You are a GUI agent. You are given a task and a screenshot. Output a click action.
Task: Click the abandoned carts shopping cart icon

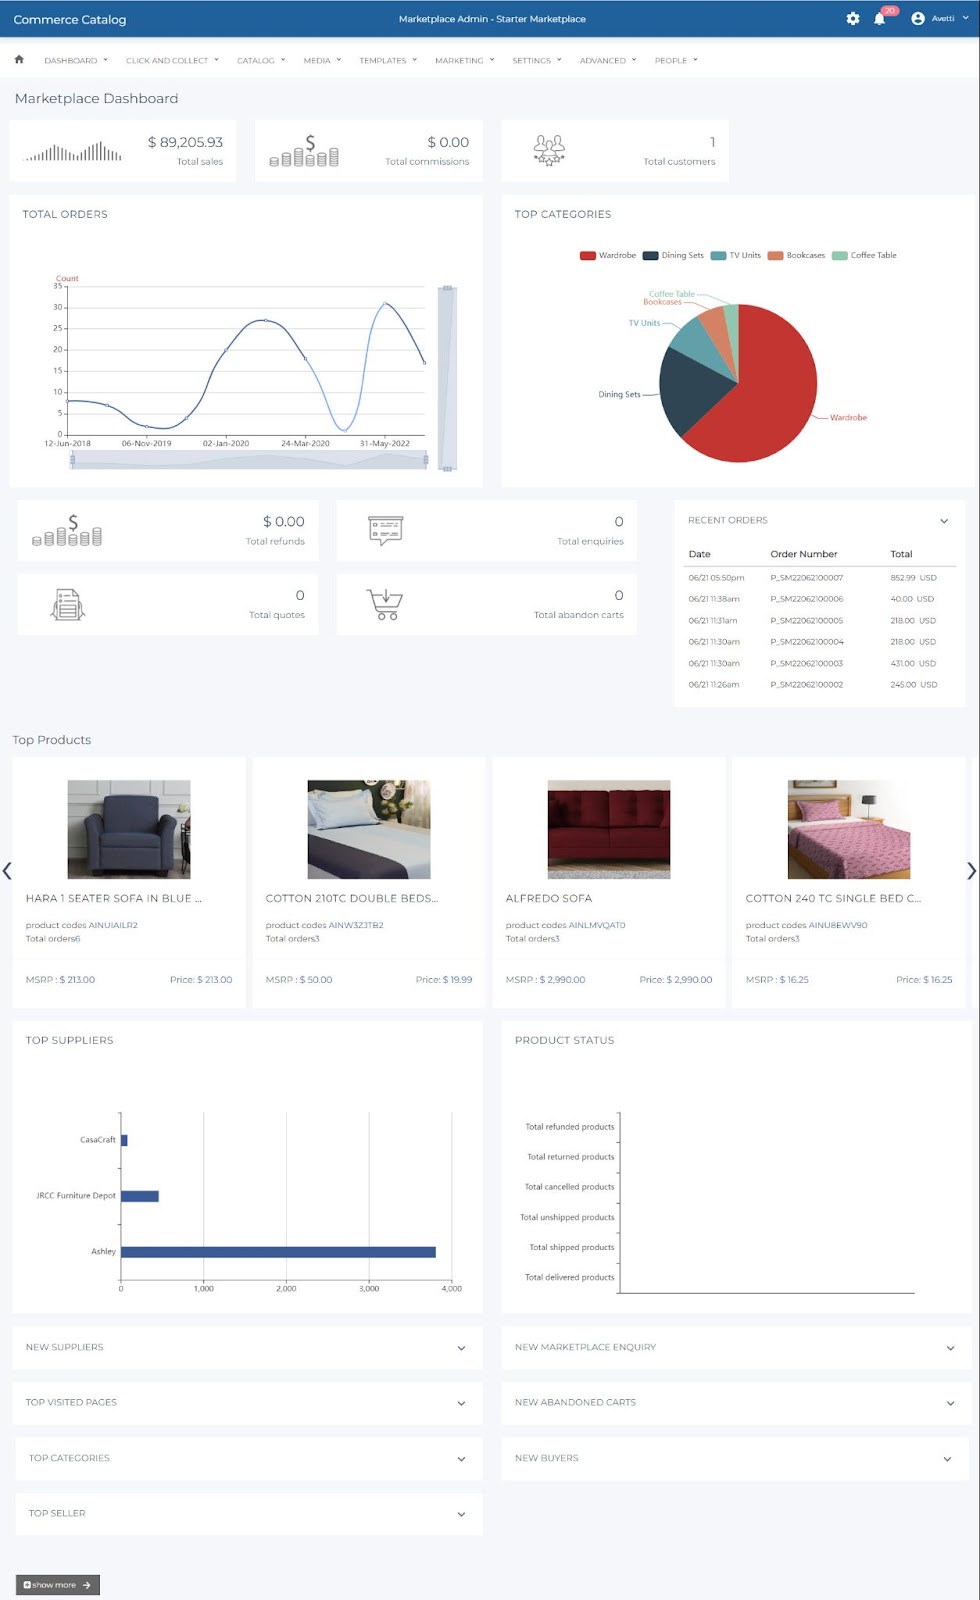385,604
